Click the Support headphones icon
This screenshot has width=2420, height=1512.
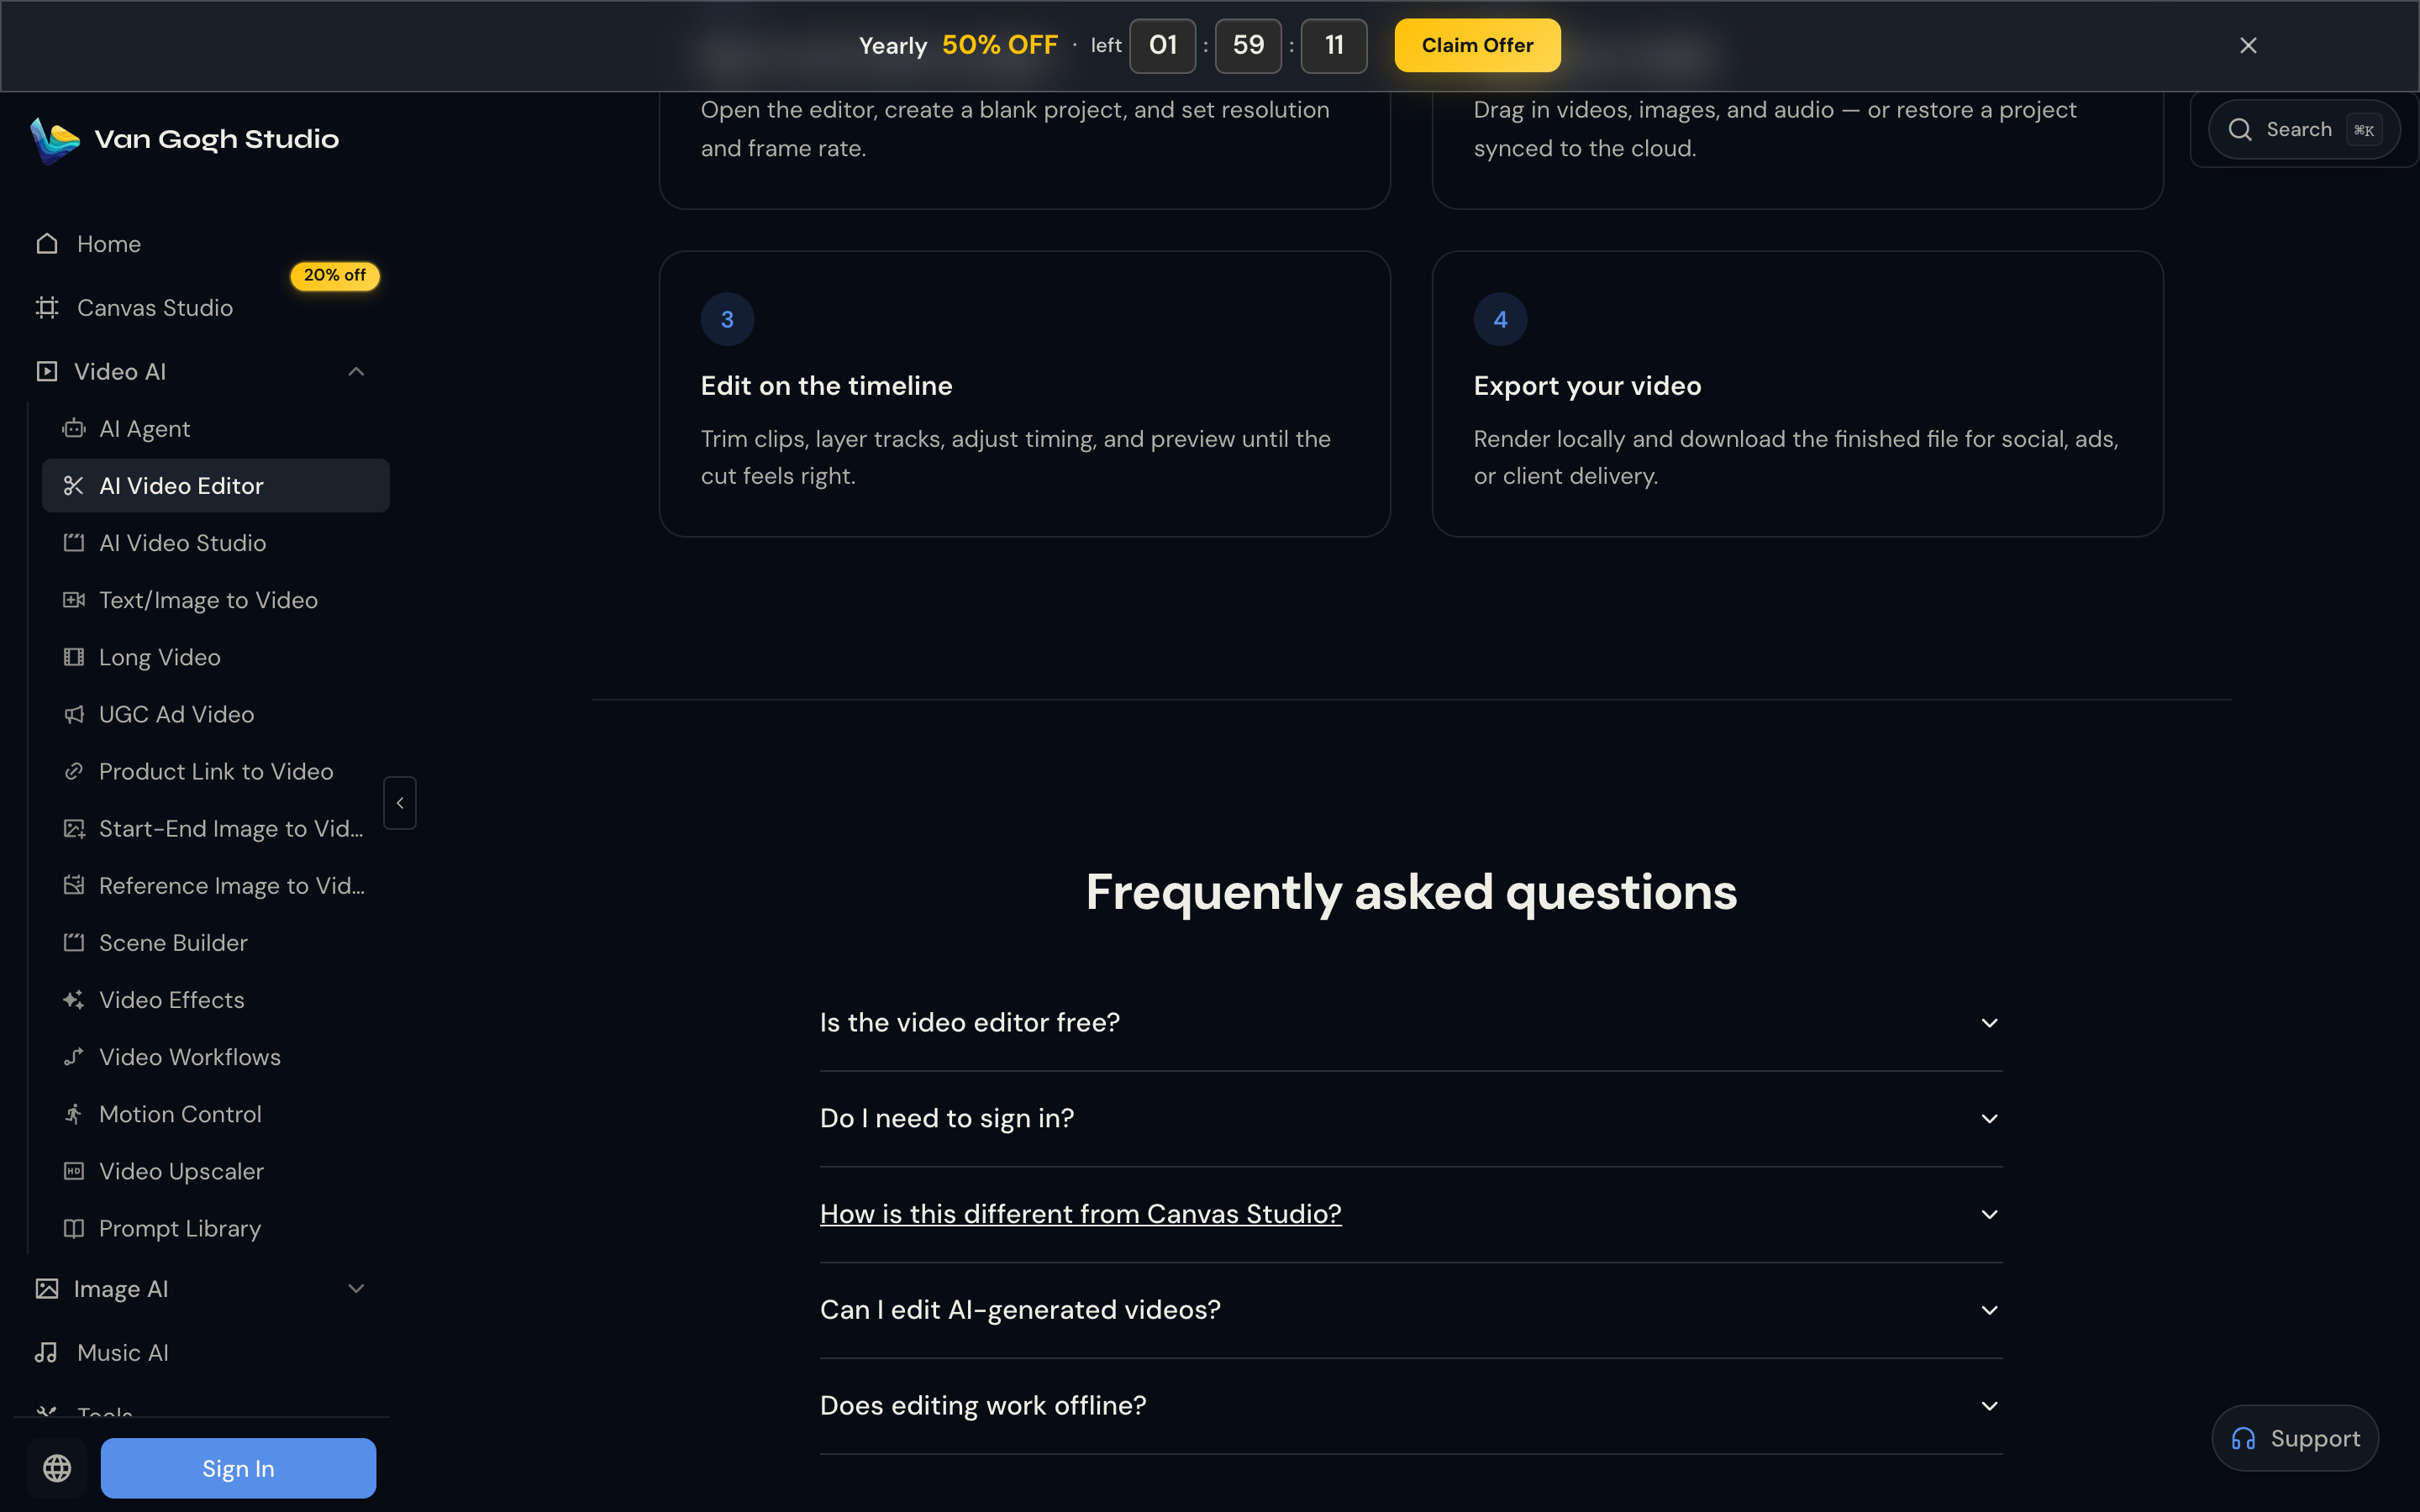click(x=2243, y=1438)
